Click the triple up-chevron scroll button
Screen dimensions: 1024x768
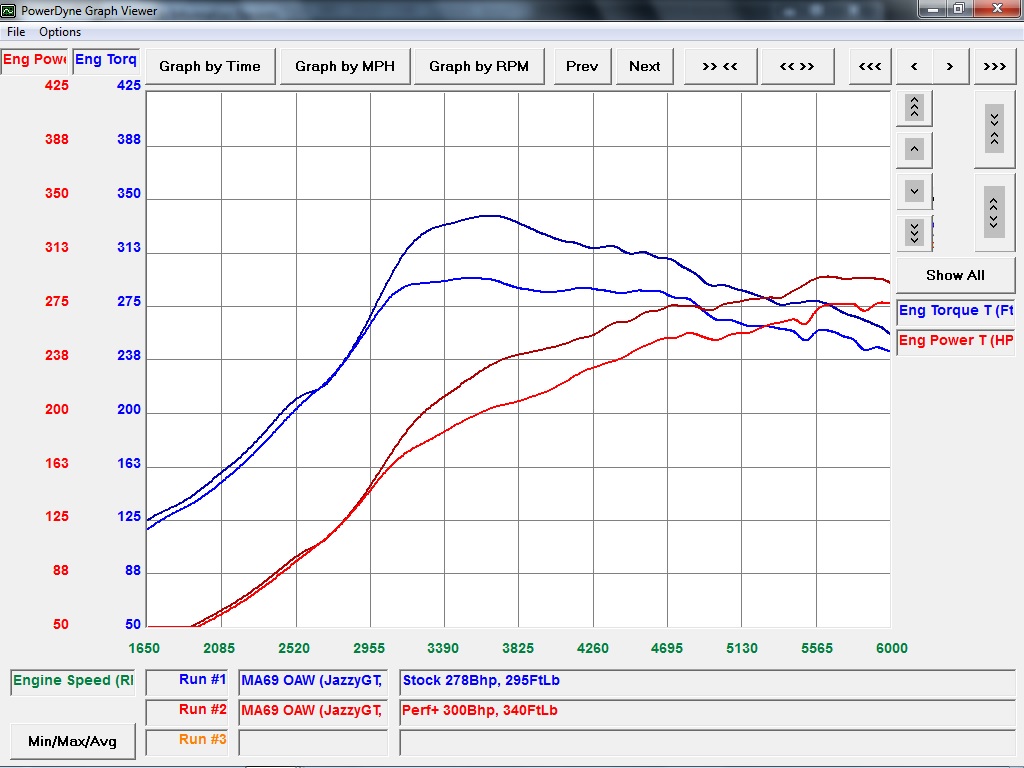(x=914, y=108)
